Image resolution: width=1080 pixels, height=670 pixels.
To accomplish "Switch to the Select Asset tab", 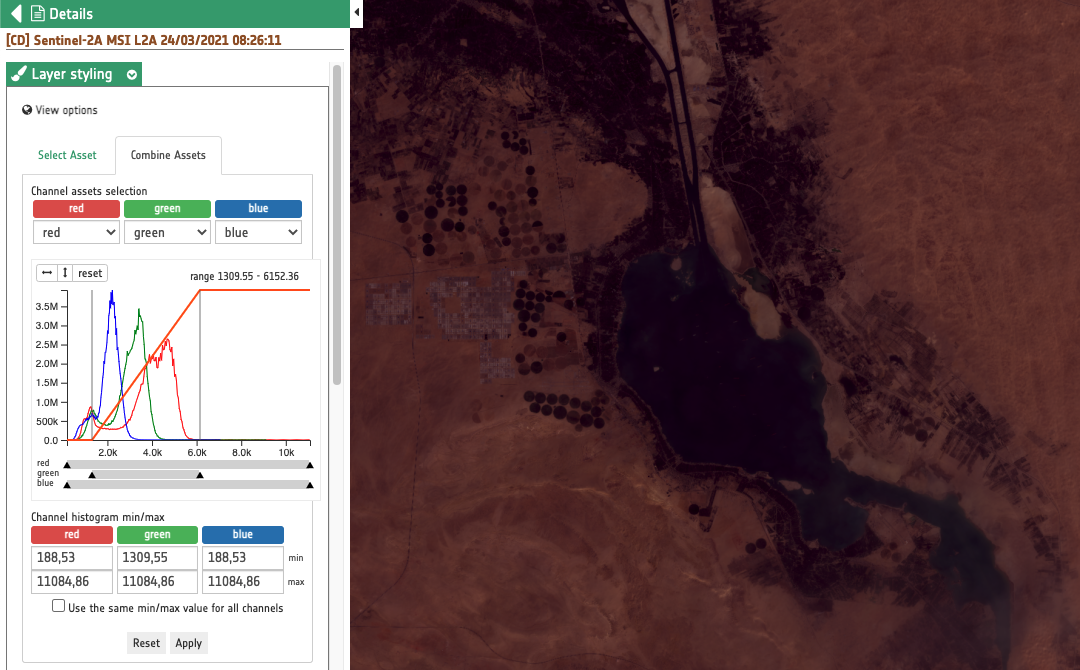I will click(x=67, y=155).
